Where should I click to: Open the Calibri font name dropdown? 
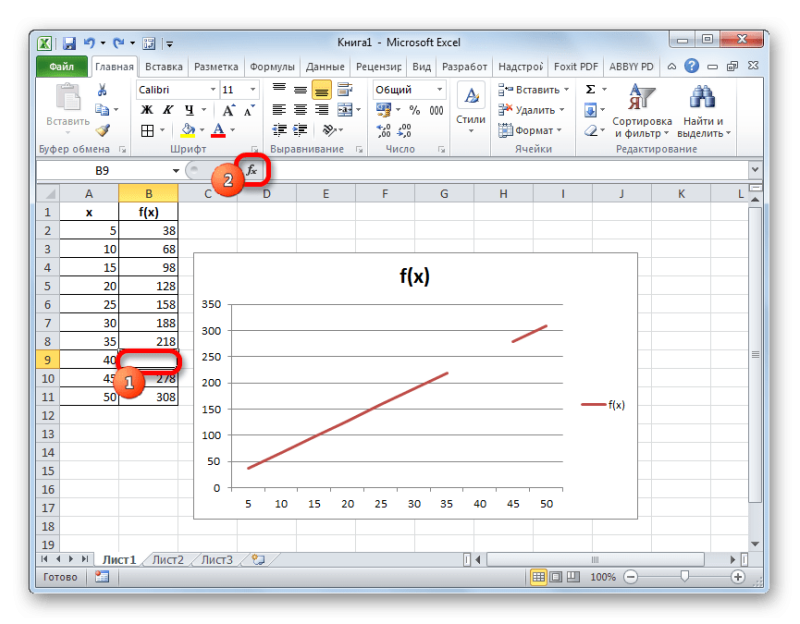tap(213, 90)
